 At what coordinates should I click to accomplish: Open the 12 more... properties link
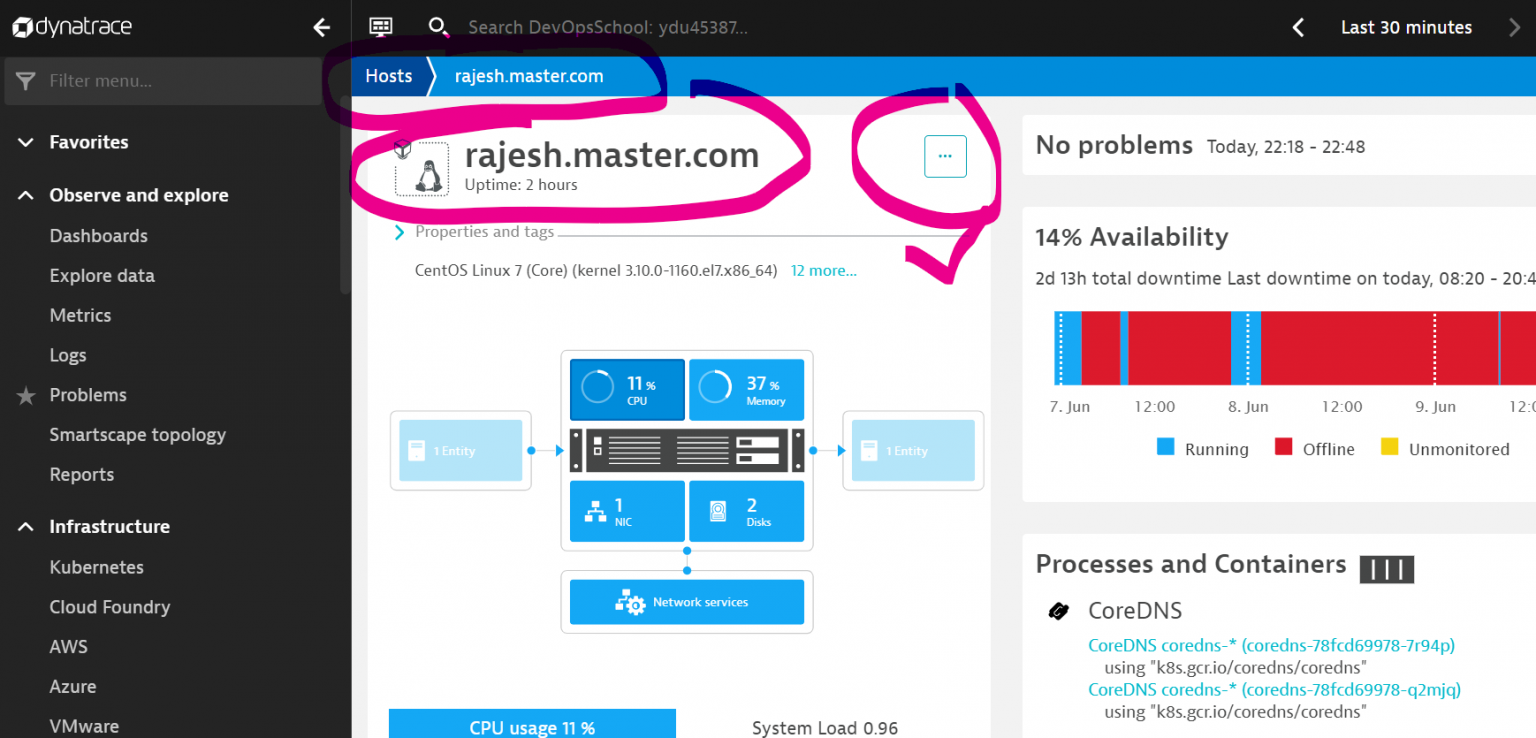click(823, 271)
